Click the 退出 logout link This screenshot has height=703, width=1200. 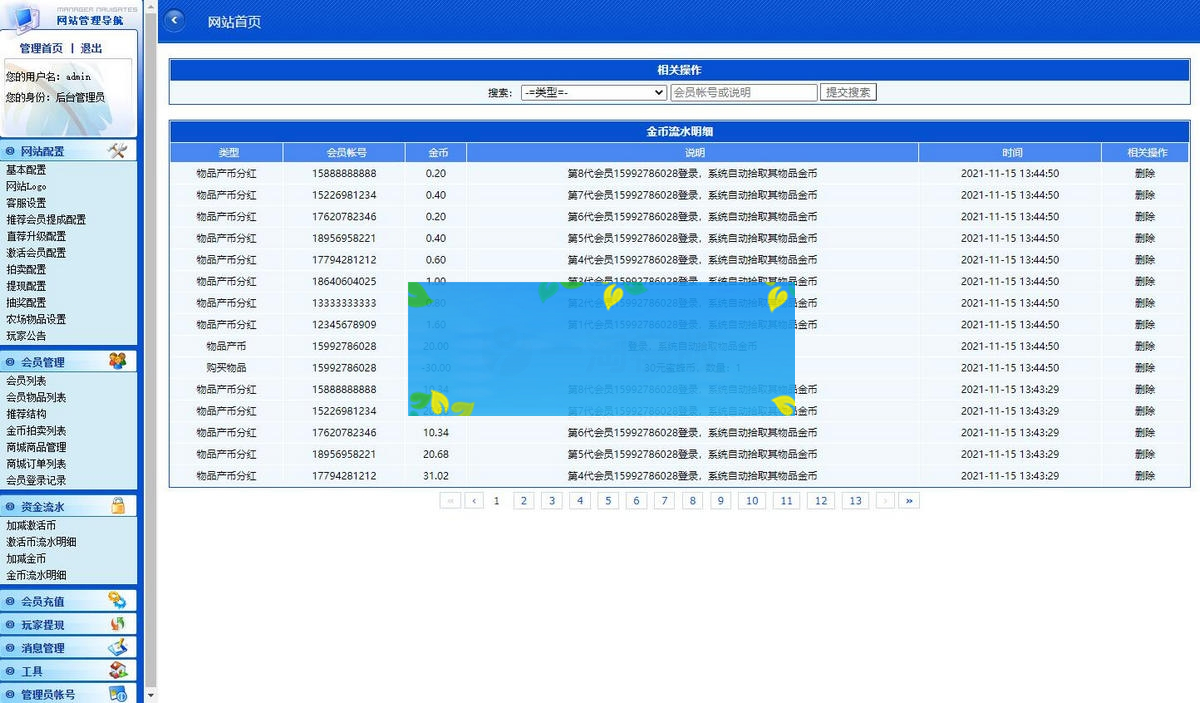pos(91,48)
